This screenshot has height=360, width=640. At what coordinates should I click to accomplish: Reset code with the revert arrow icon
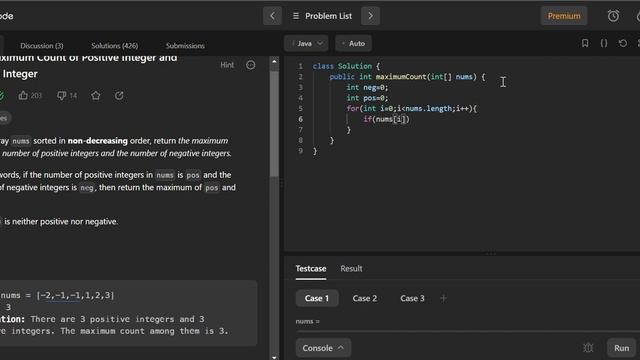[x=622, y=43]
